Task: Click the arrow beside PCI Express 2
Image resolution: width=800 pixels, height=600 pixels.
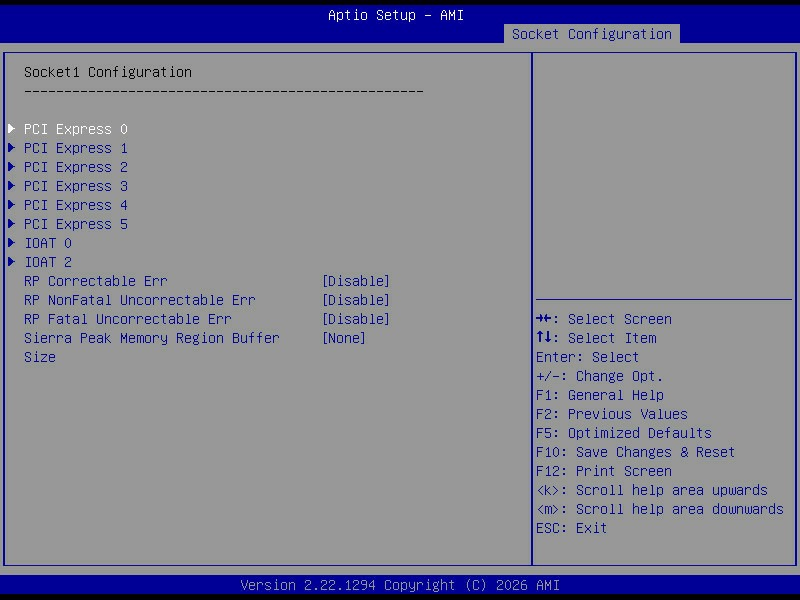Action: pyautogui.click(x=11, y=167)
